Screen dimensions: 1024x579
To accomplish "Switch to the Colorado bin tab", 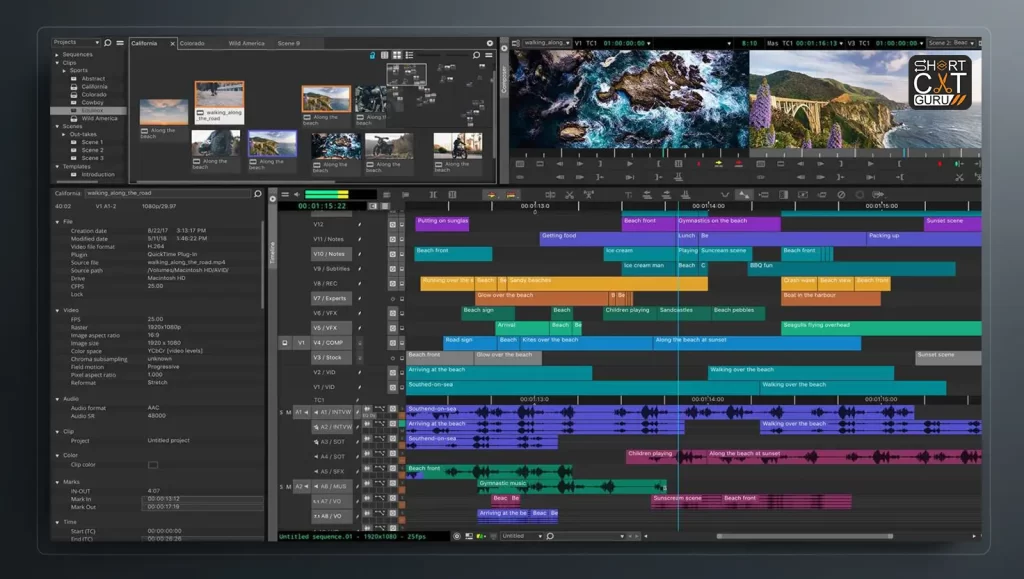I will [x=192, y=44].
